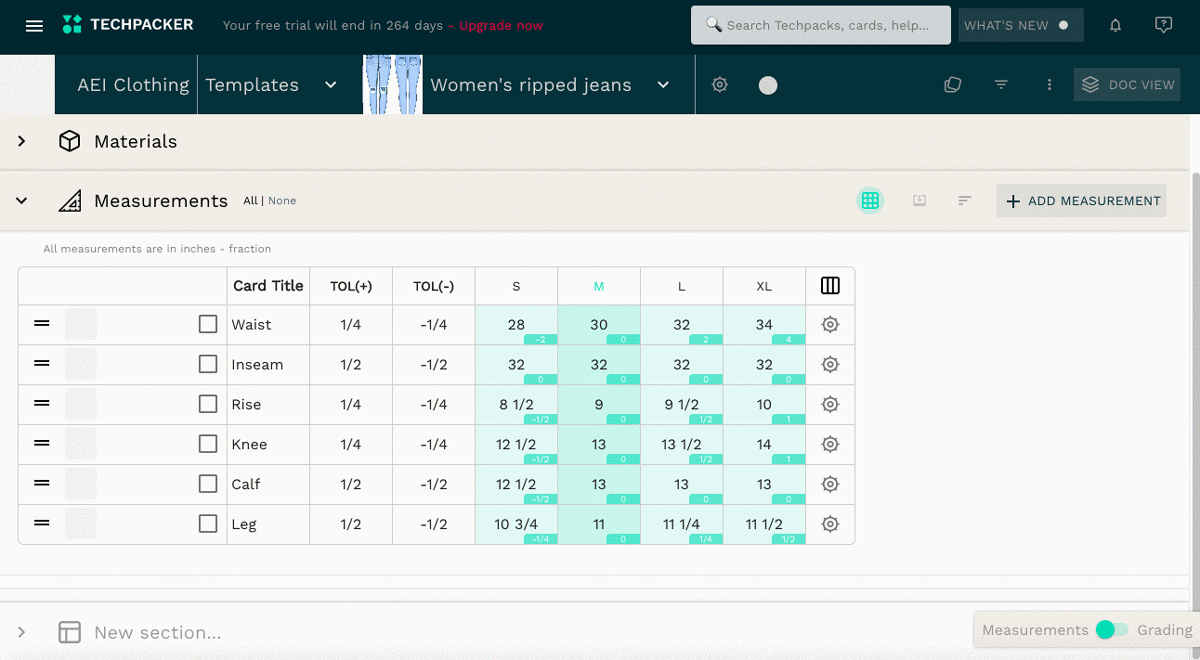Check the Inseam row checkbox

(208, 364)
